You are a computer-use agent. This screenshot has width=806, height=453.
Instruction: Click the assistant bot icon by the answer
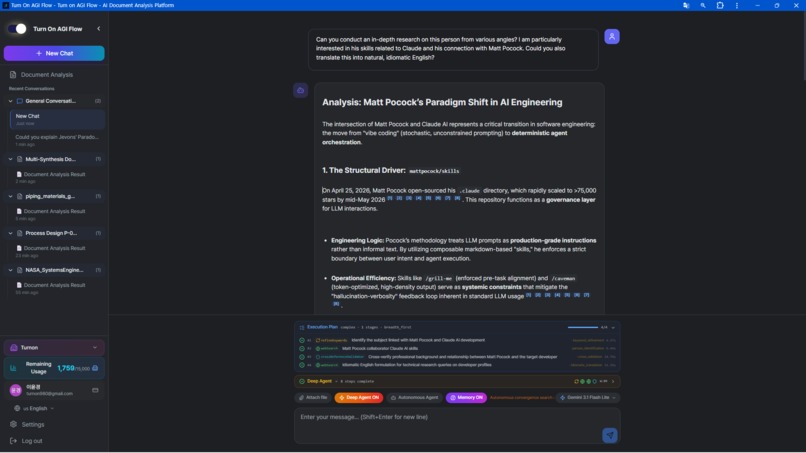pyautogui.click(x=301, y=90)
